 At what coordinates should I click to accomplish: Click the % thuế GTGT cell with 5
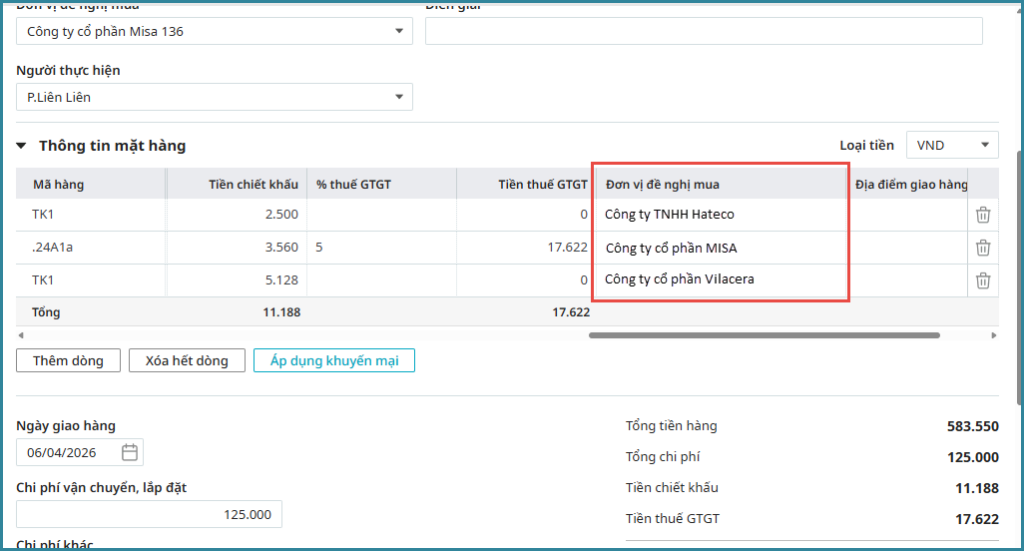(381, 247)
